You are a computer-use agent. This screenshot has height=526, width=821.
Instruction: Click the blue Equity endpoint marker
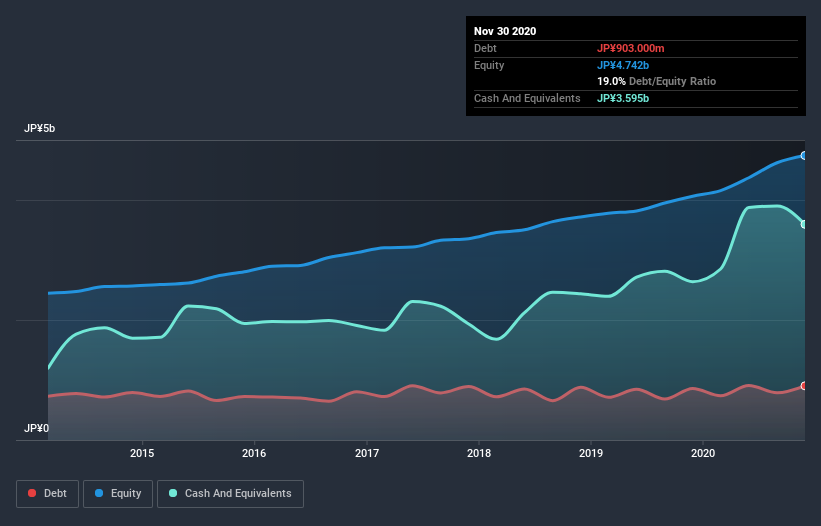click(x=804, y=156)
